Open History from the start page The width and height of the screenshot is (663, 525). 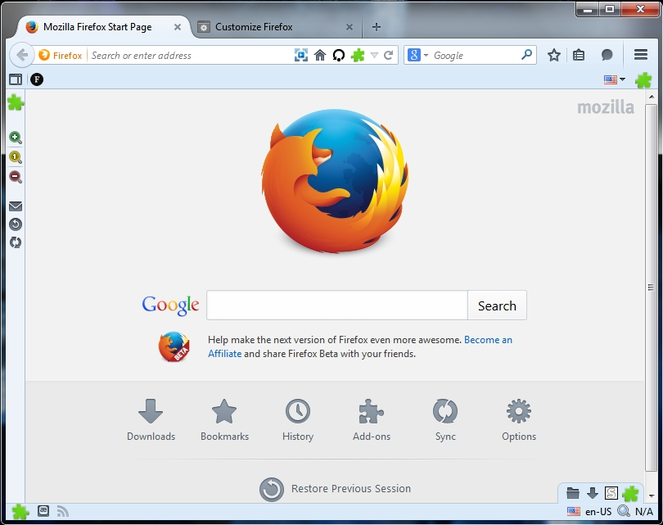pos(298,420)
